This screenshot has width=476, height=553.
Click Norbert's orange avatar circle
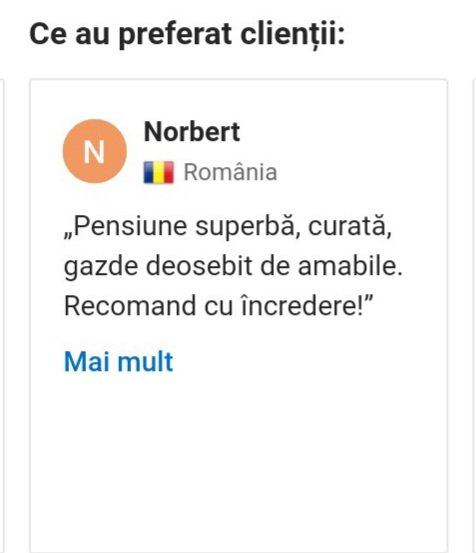[94, 151]
